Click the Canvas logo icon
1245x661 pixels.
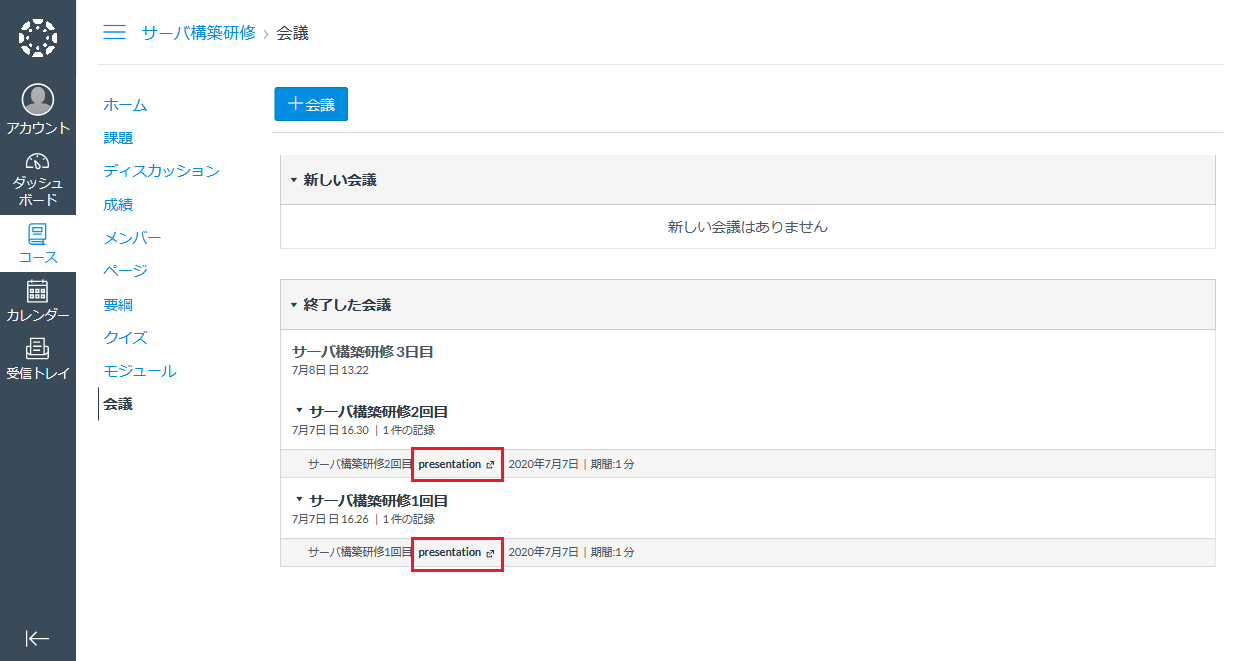click(38, 38)
